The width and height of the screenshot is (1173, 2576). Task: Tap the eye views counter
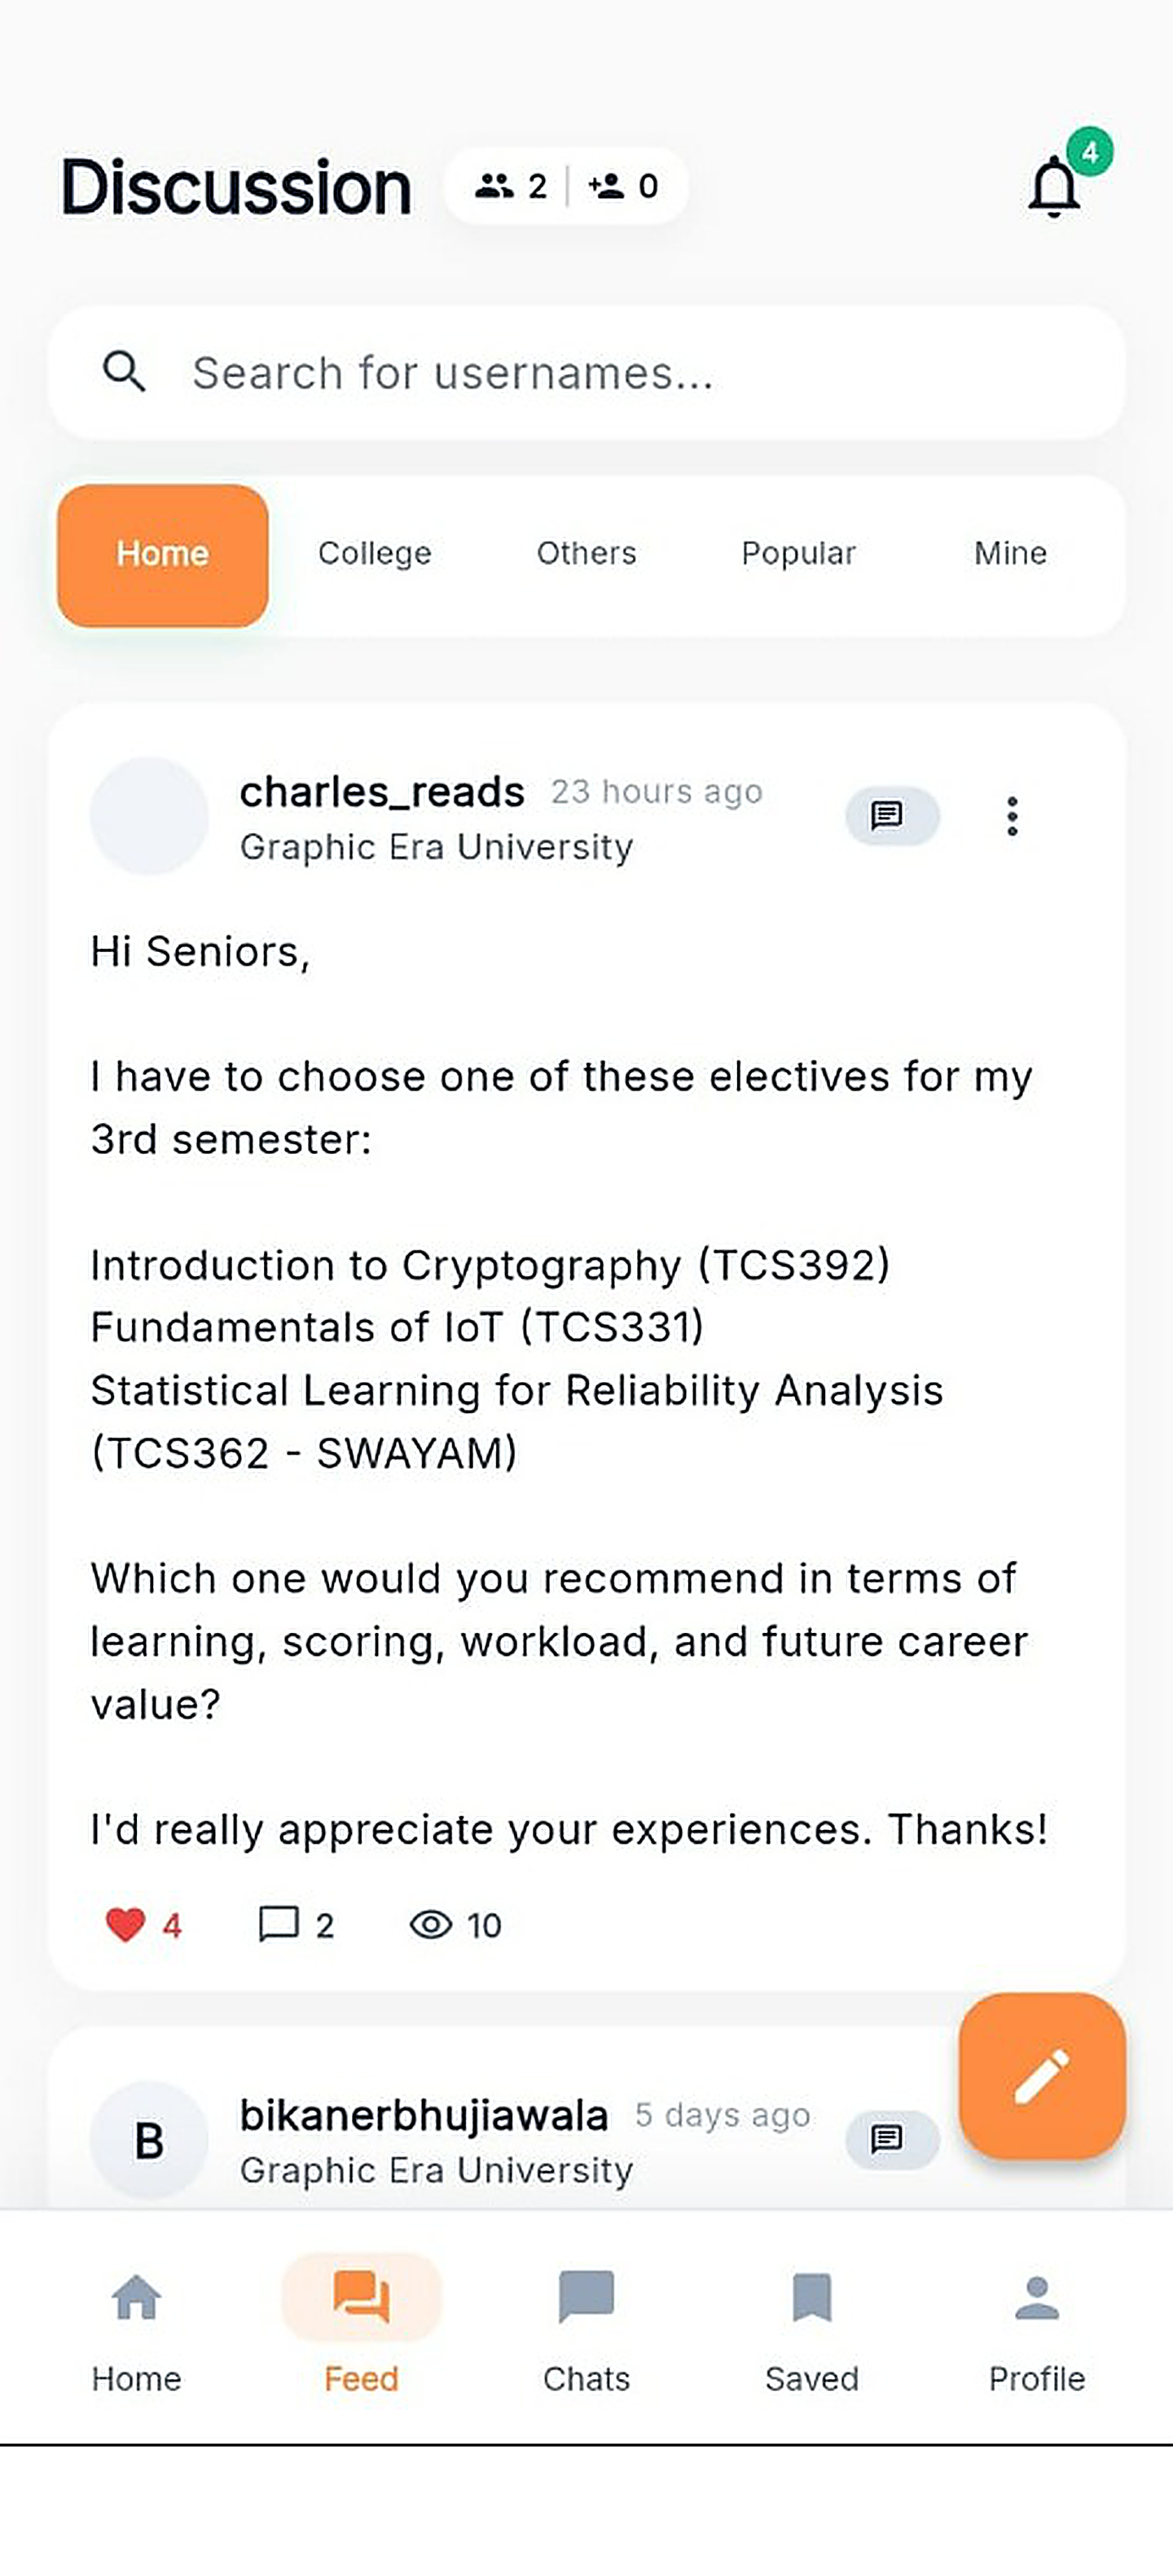click(431, 1924)
